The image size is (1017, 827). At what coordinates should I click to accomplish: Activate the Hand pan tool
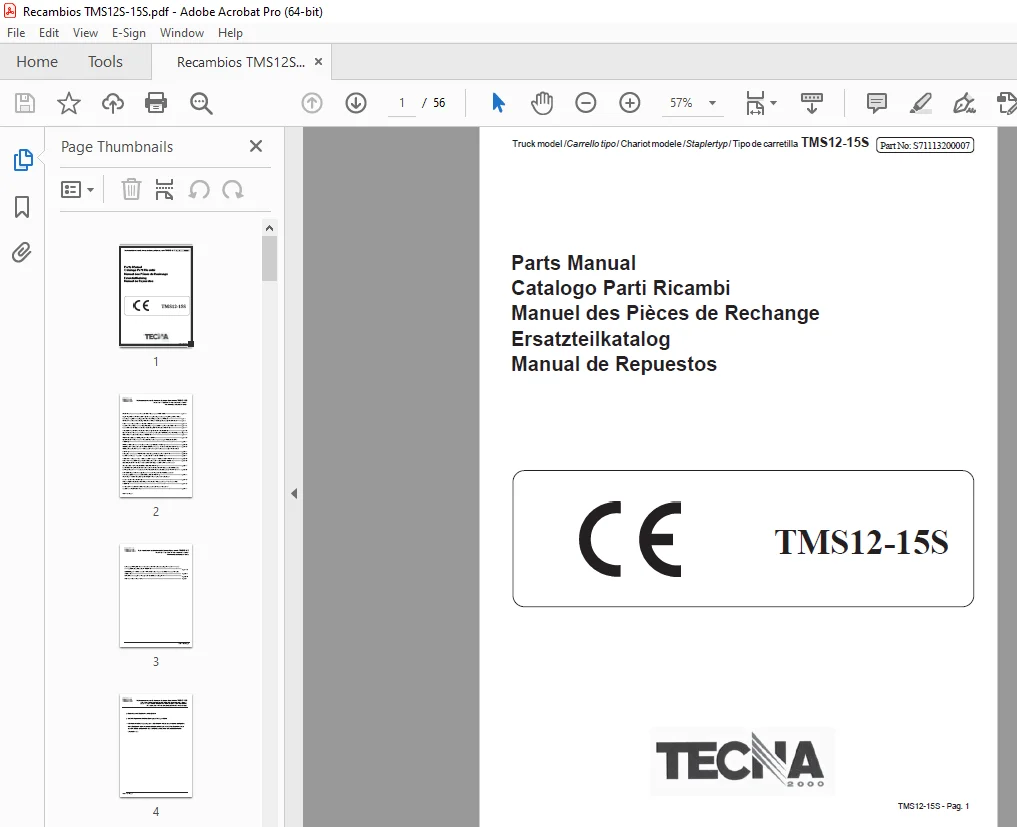pyautogui.click(x=542, y=102)
